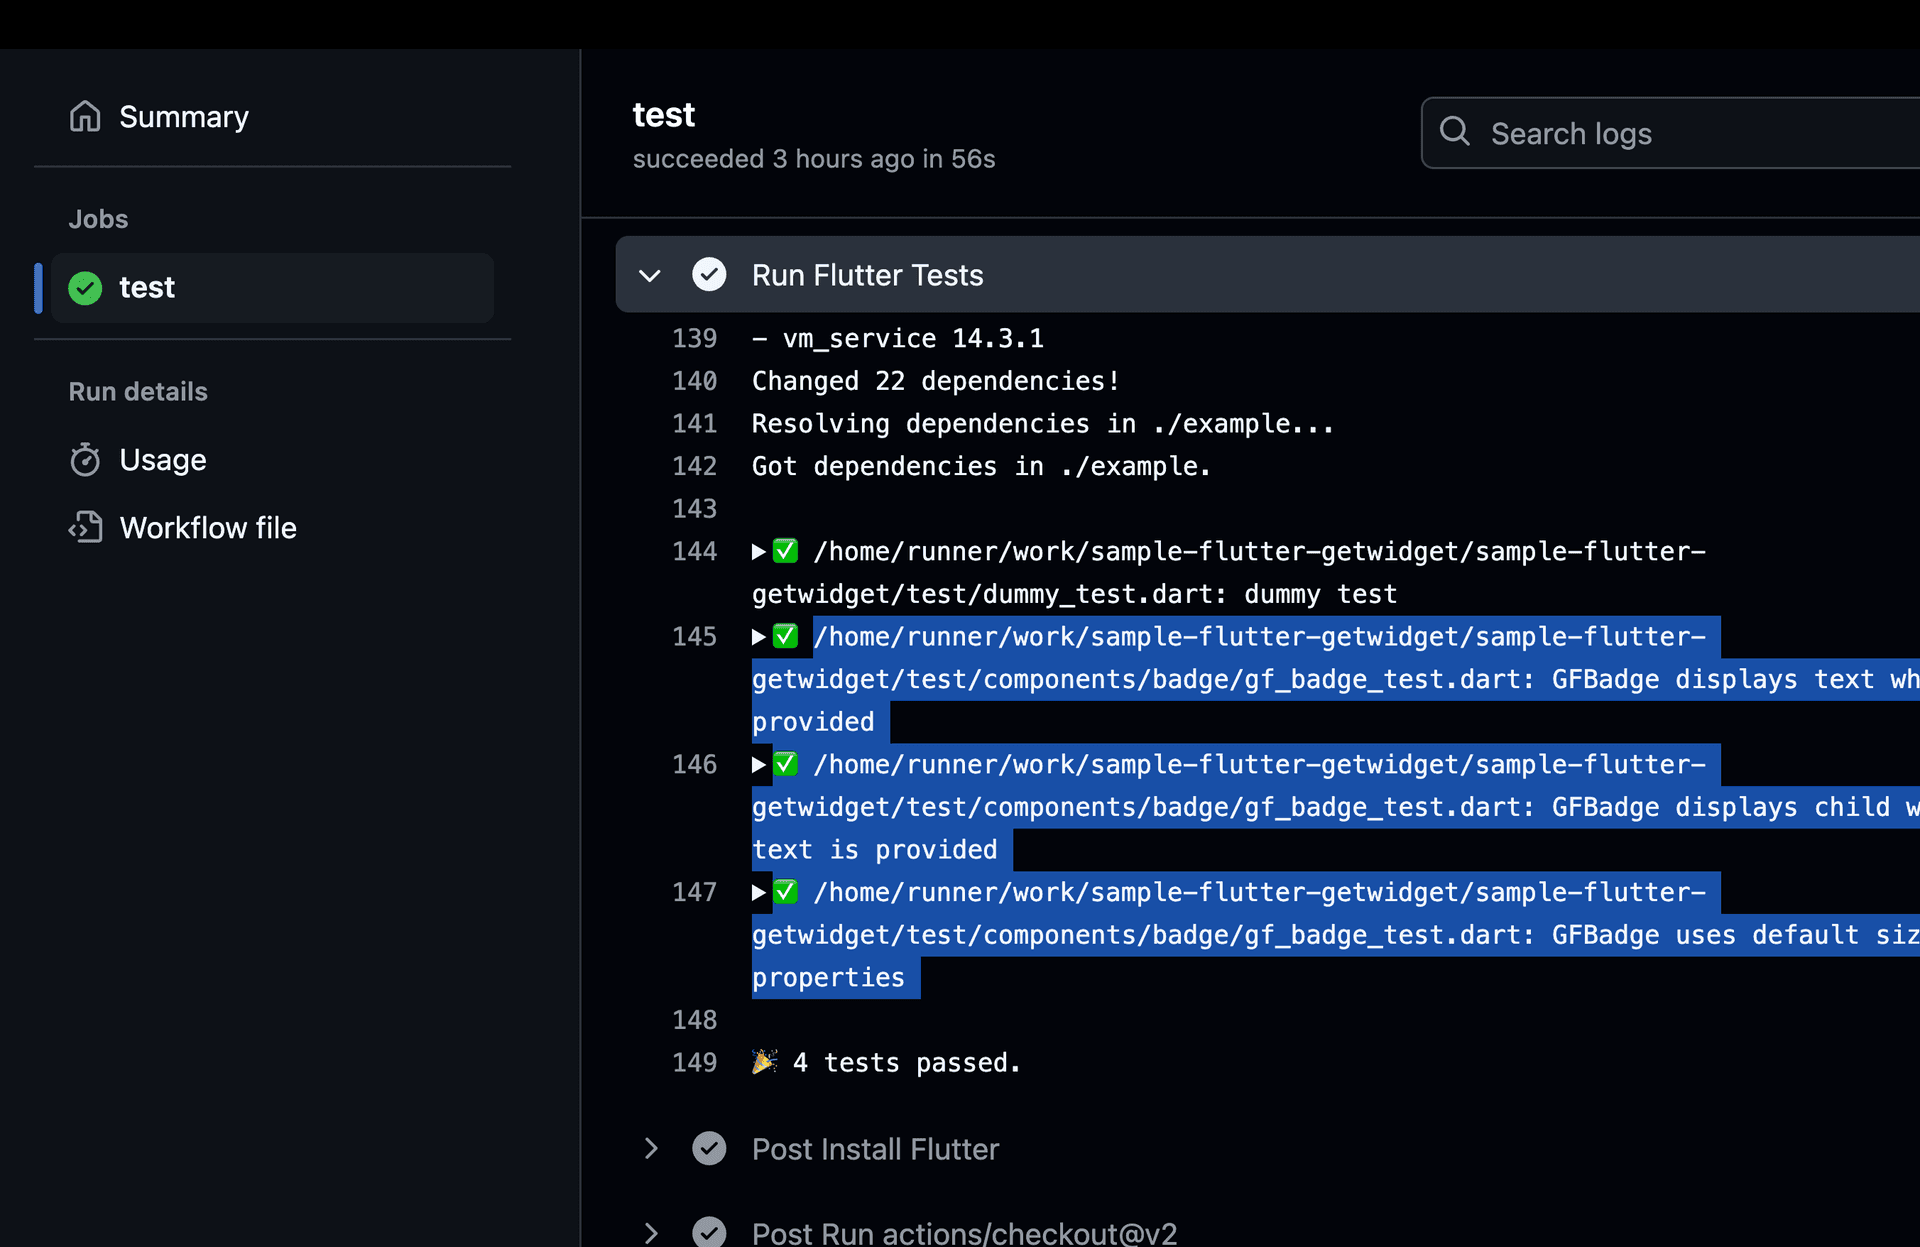
Task: Expand the Post Install Flutter step
Action: tap(650, 1149)
